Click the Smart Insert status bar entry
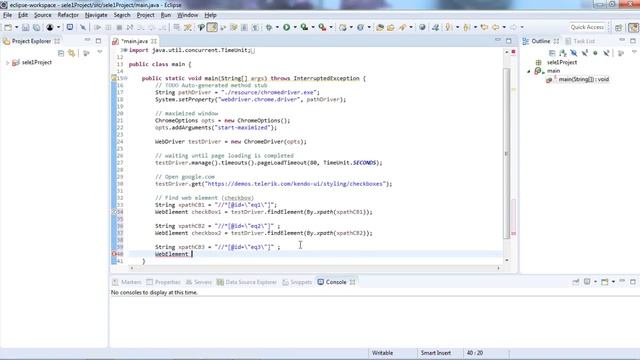Viewport: 640px width, 360px height. point(436,353)
